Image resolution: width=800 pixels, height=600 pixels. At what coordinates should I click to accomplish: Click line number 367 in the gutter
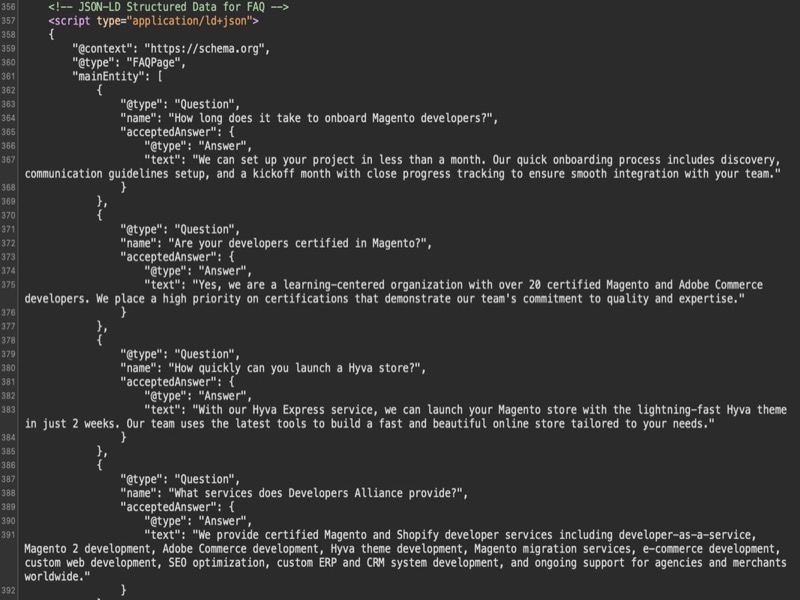click(x=8, y=160)
